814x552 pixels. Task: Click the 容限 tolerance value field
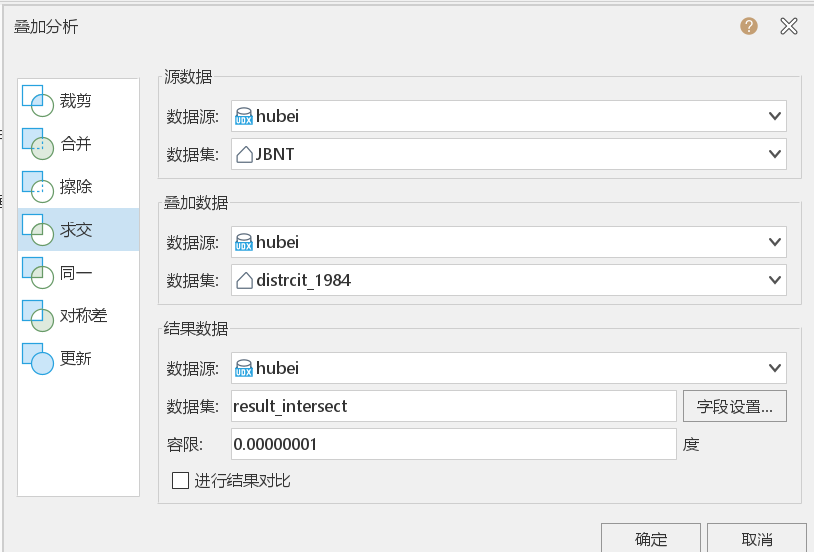pyautogui.click(x=454, y=444)
